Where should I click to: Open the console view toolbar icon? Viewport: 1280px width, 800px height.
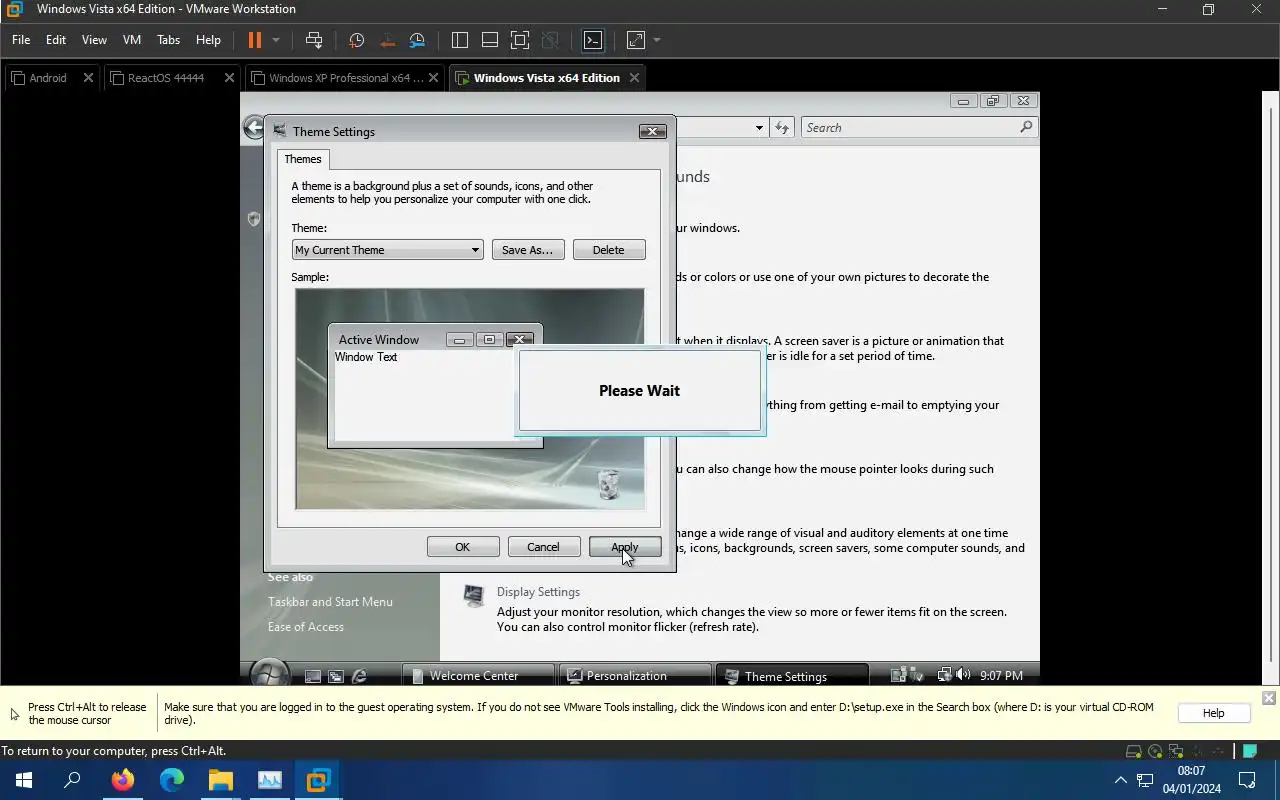click(593, 40)
